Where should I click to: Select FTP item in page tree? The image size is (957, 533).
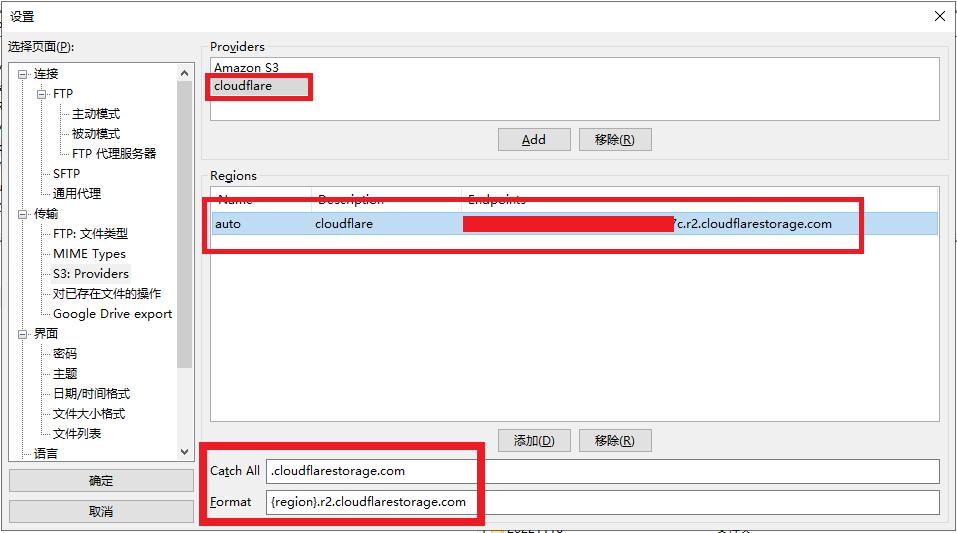coord(63,94)
